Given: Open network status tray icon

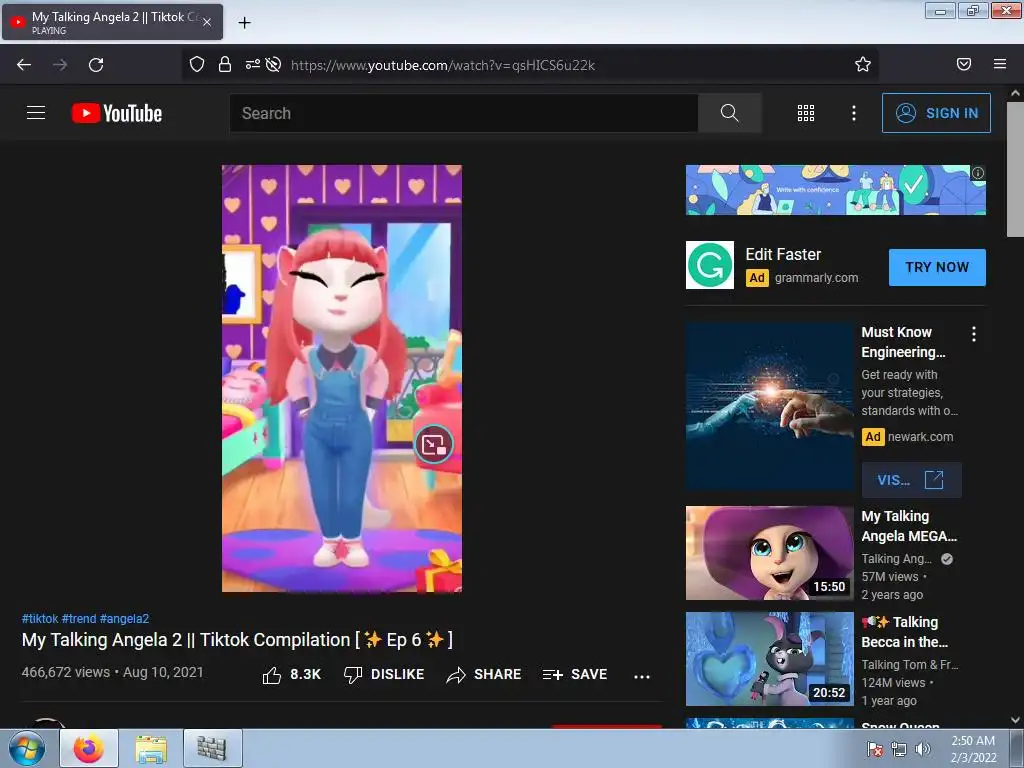Looking at the screenshot, I should (x=899, y=748).
